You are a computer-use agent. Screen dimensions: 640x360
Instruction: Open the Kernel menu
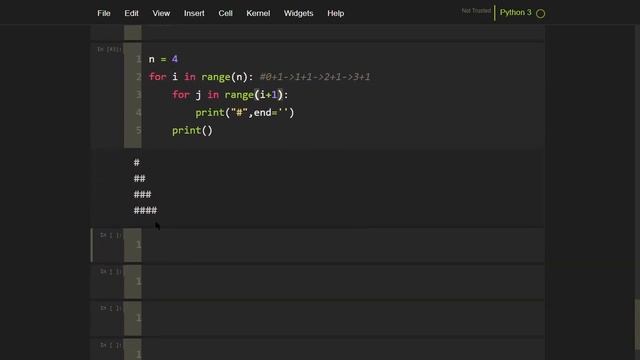pos(258,13)
